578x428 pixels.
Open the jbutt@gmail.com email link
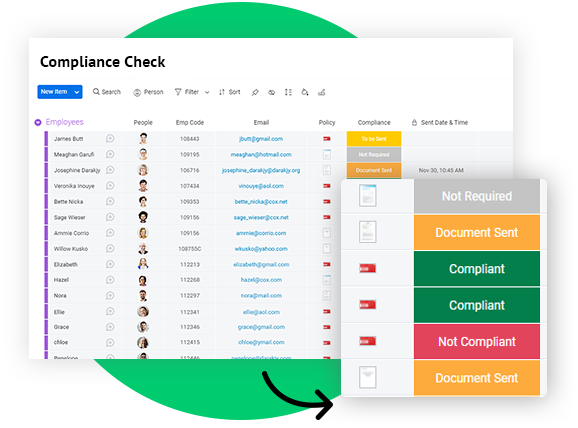(261, 139)
